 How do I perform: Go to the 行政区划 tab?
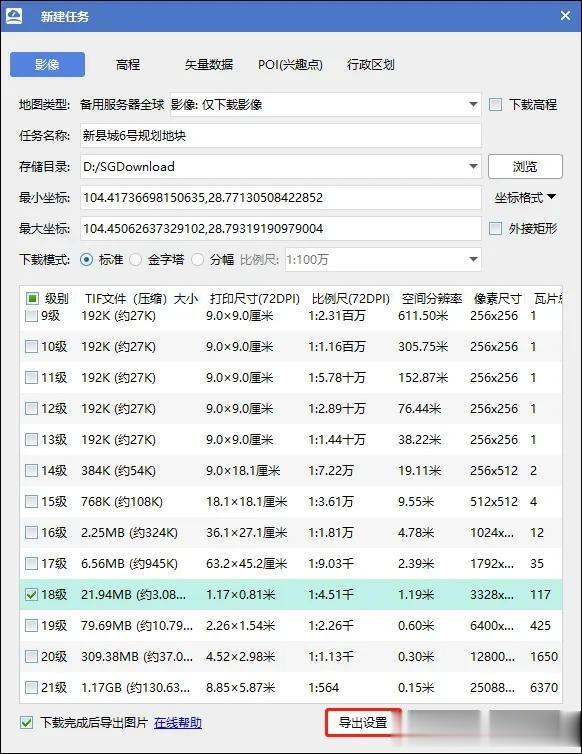click(371, 64)
